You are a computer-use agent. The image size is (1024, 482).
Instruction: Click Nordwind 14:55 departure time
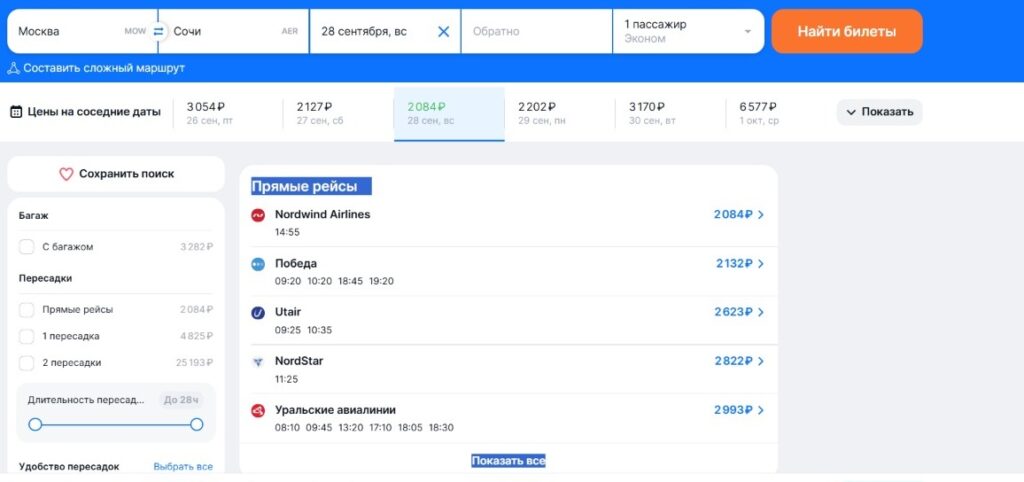(287, 232)
